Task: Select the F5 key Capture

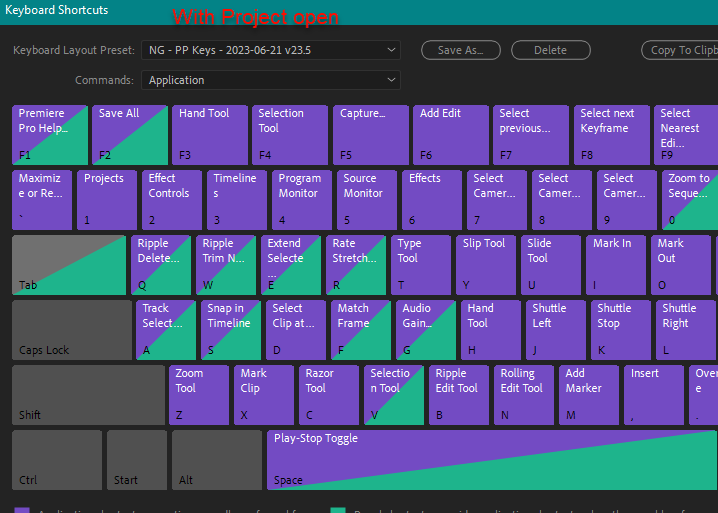Action: pos(371,135)
